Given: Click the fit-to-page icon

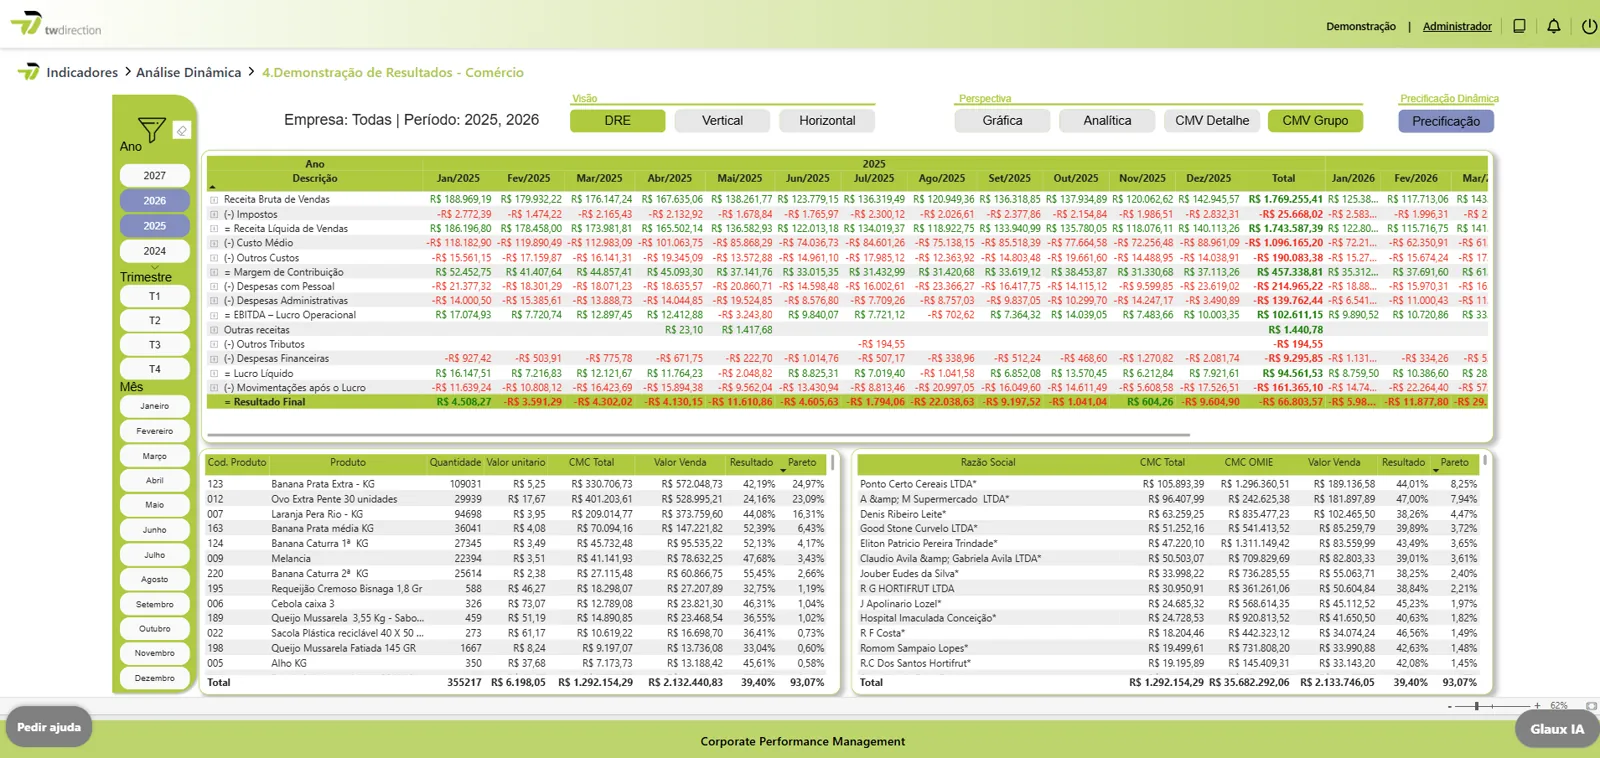Looking at the screenshot, I should 1591,706.
